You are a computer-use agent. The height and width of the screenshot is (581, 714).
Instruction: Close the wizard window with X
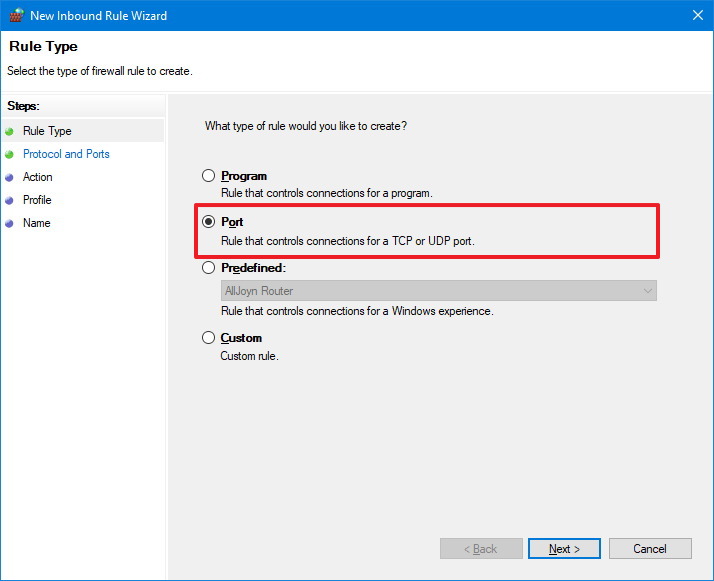click(696, 15)
